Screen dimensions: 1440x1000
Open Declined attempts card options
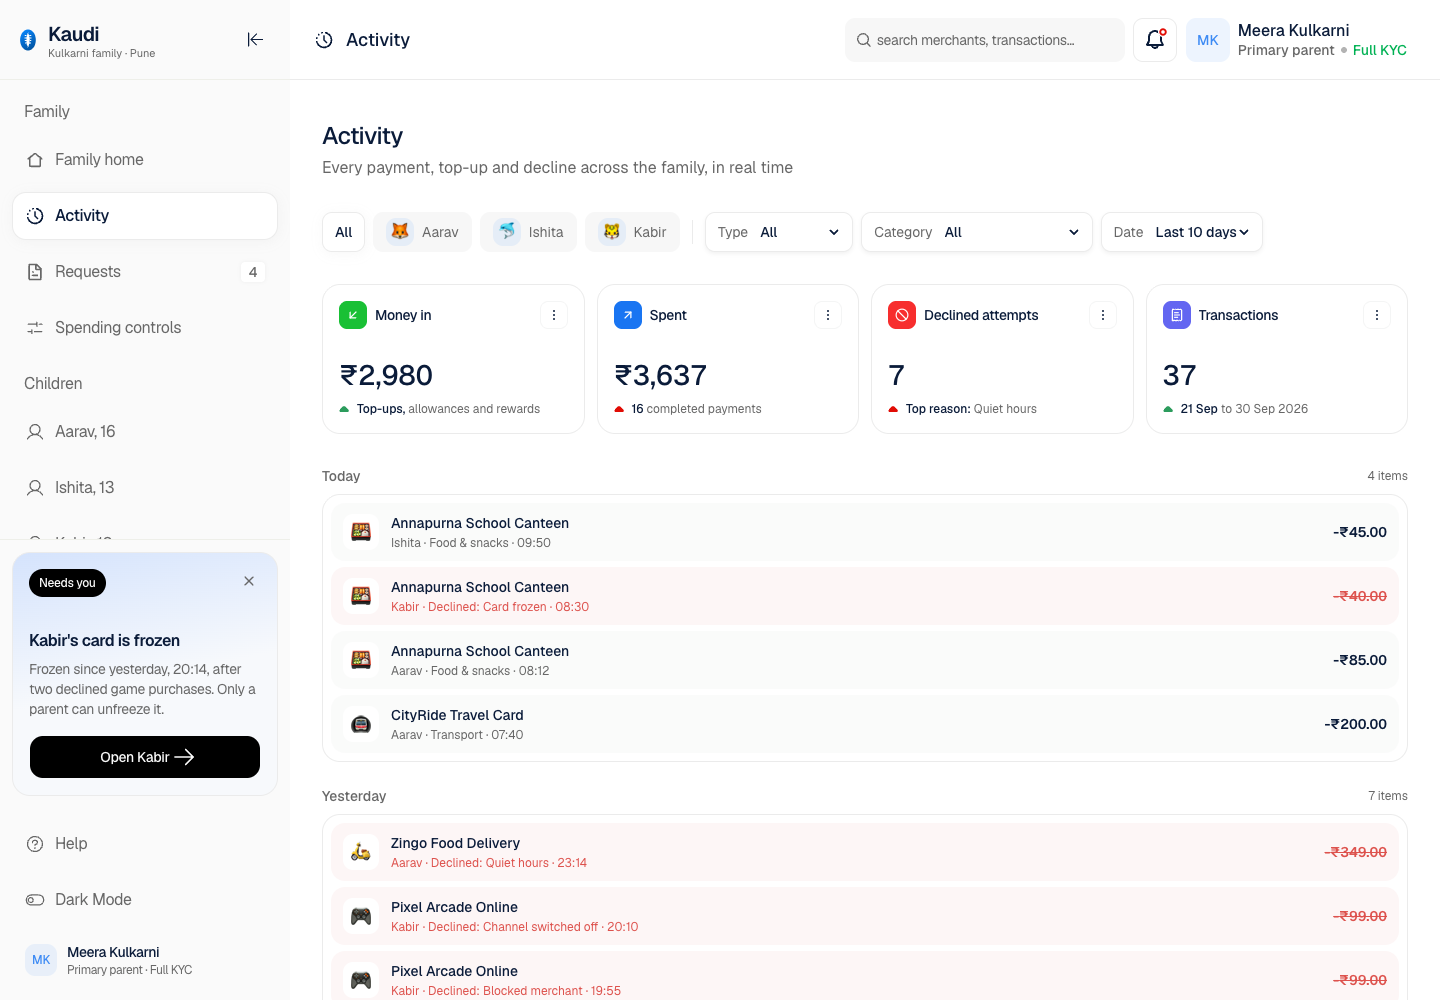(x=1103, y=315)
